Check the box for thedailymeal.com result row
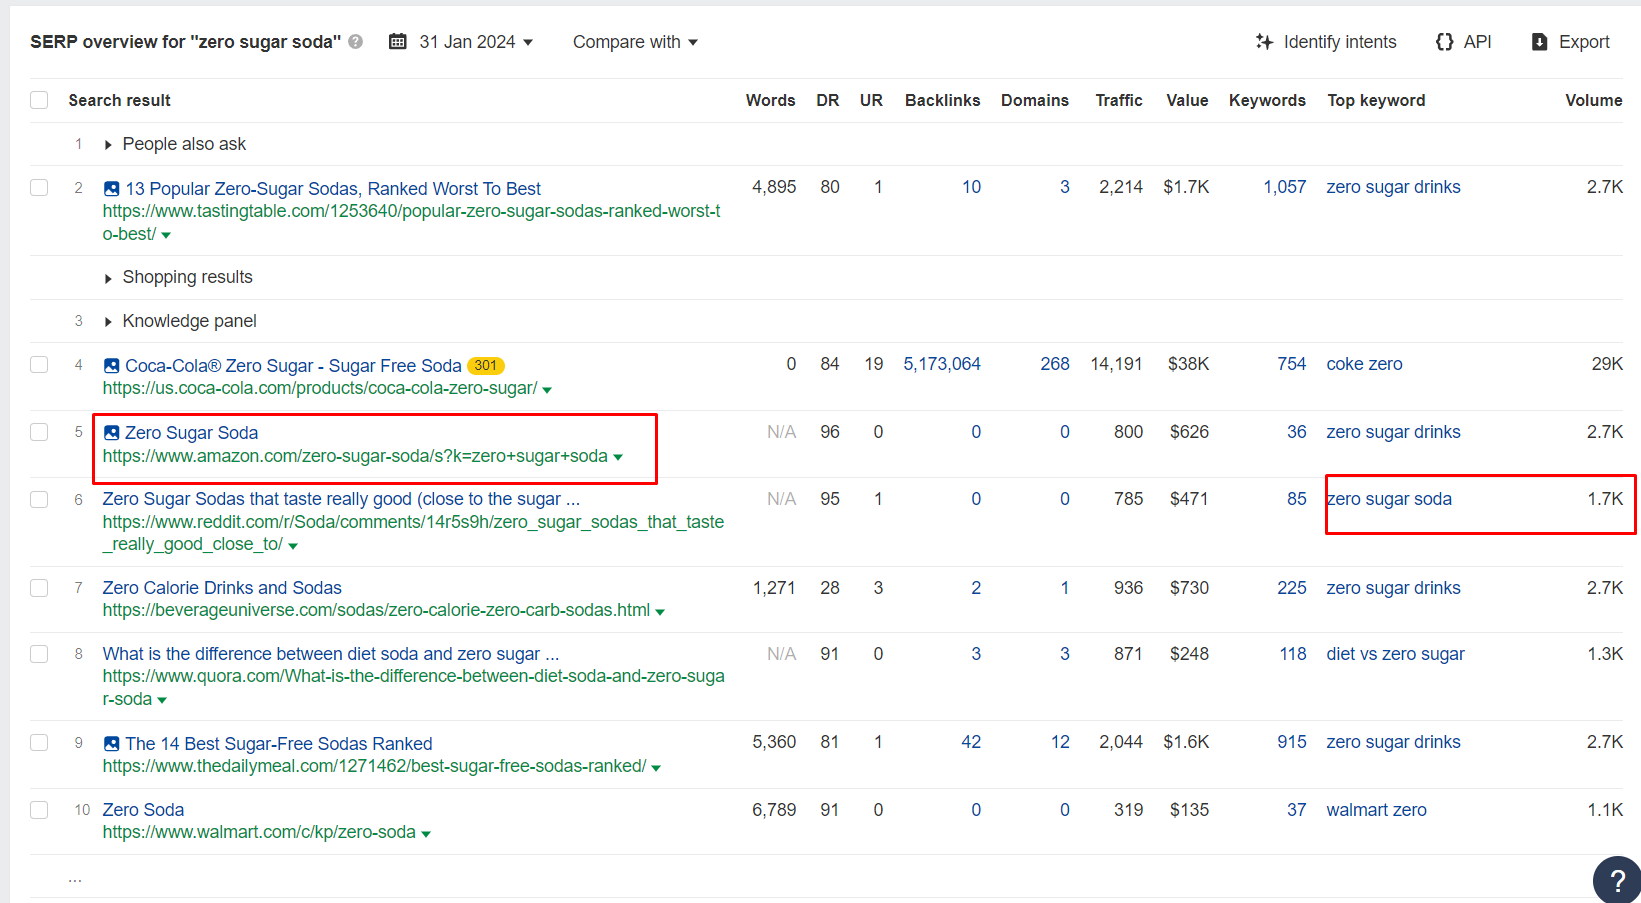1641x903 pixels. 39,742
